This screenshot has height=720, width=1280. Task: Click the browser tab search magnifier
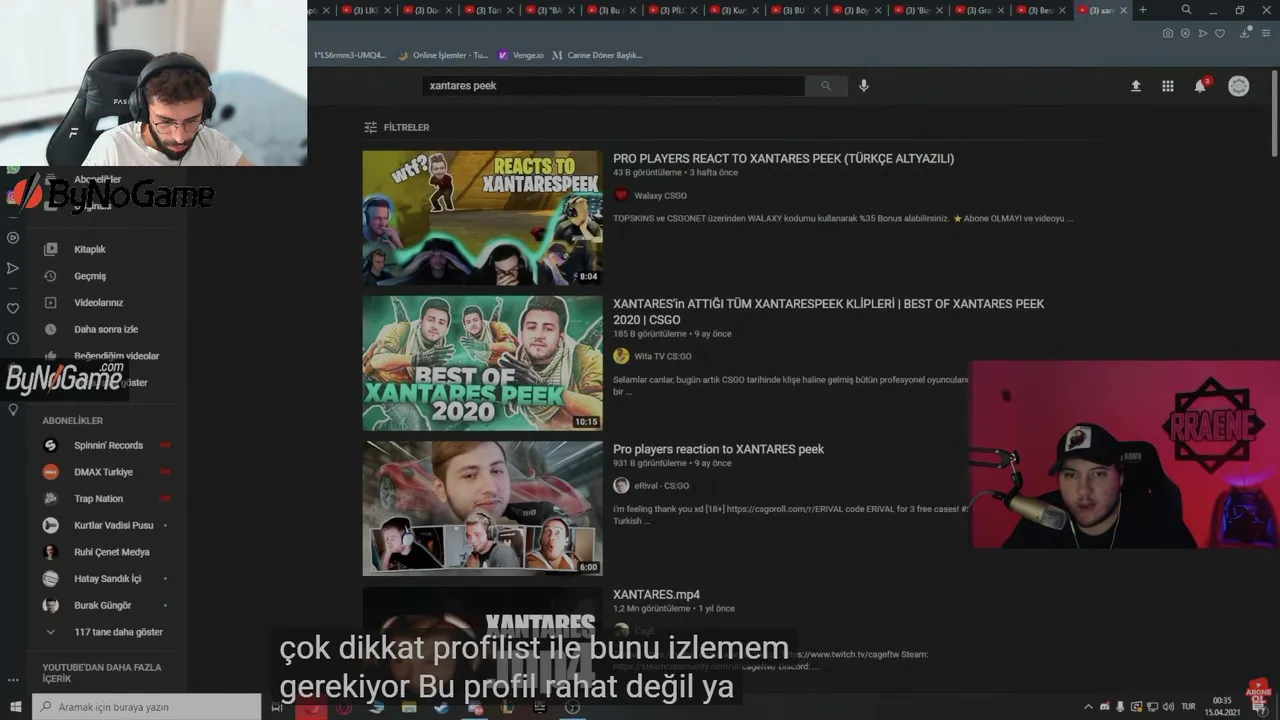pyautogui.click(x=1186, y=10)
